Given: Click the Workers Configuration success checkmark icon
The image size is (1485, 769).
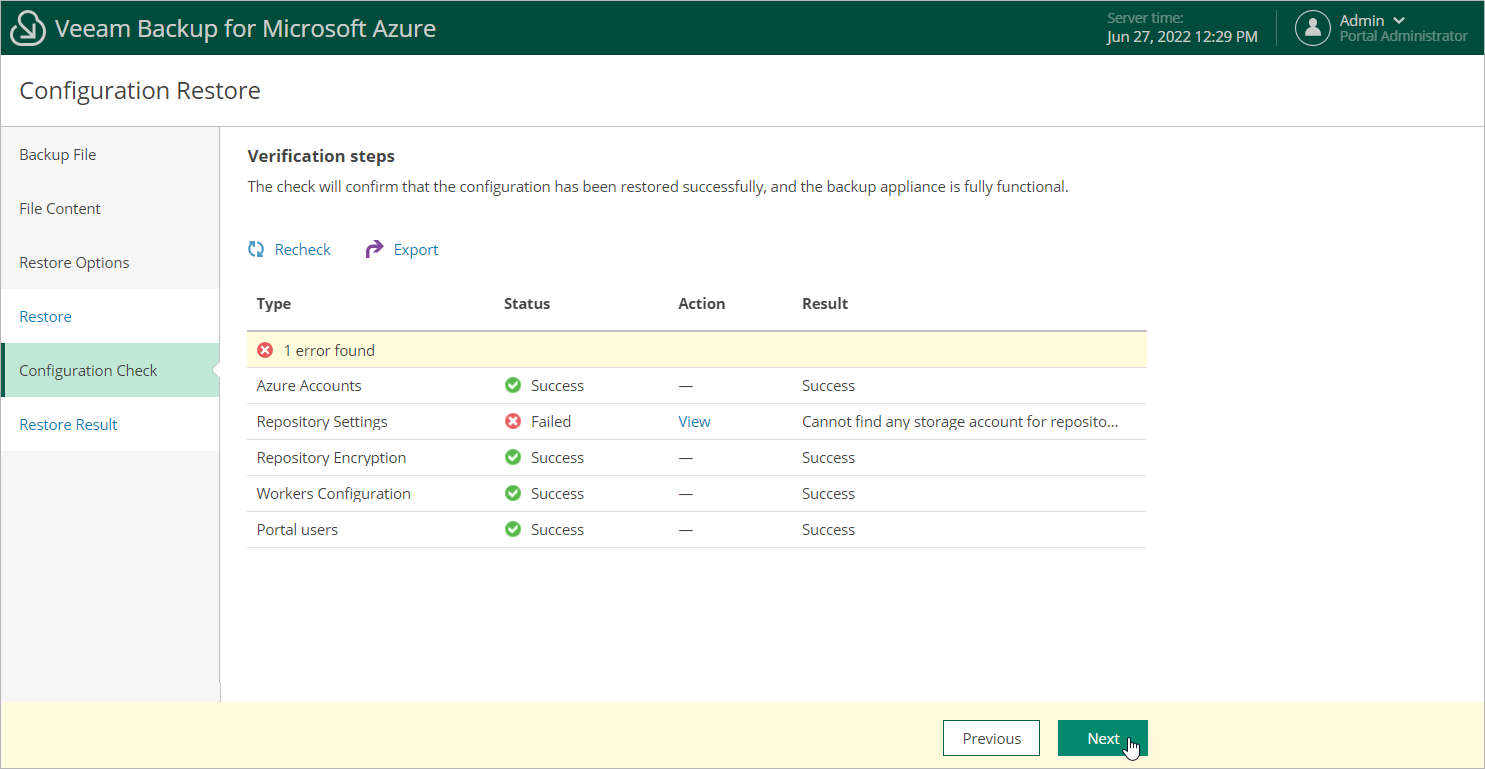Looking at the screenshot, I should [x=513, y=494].
